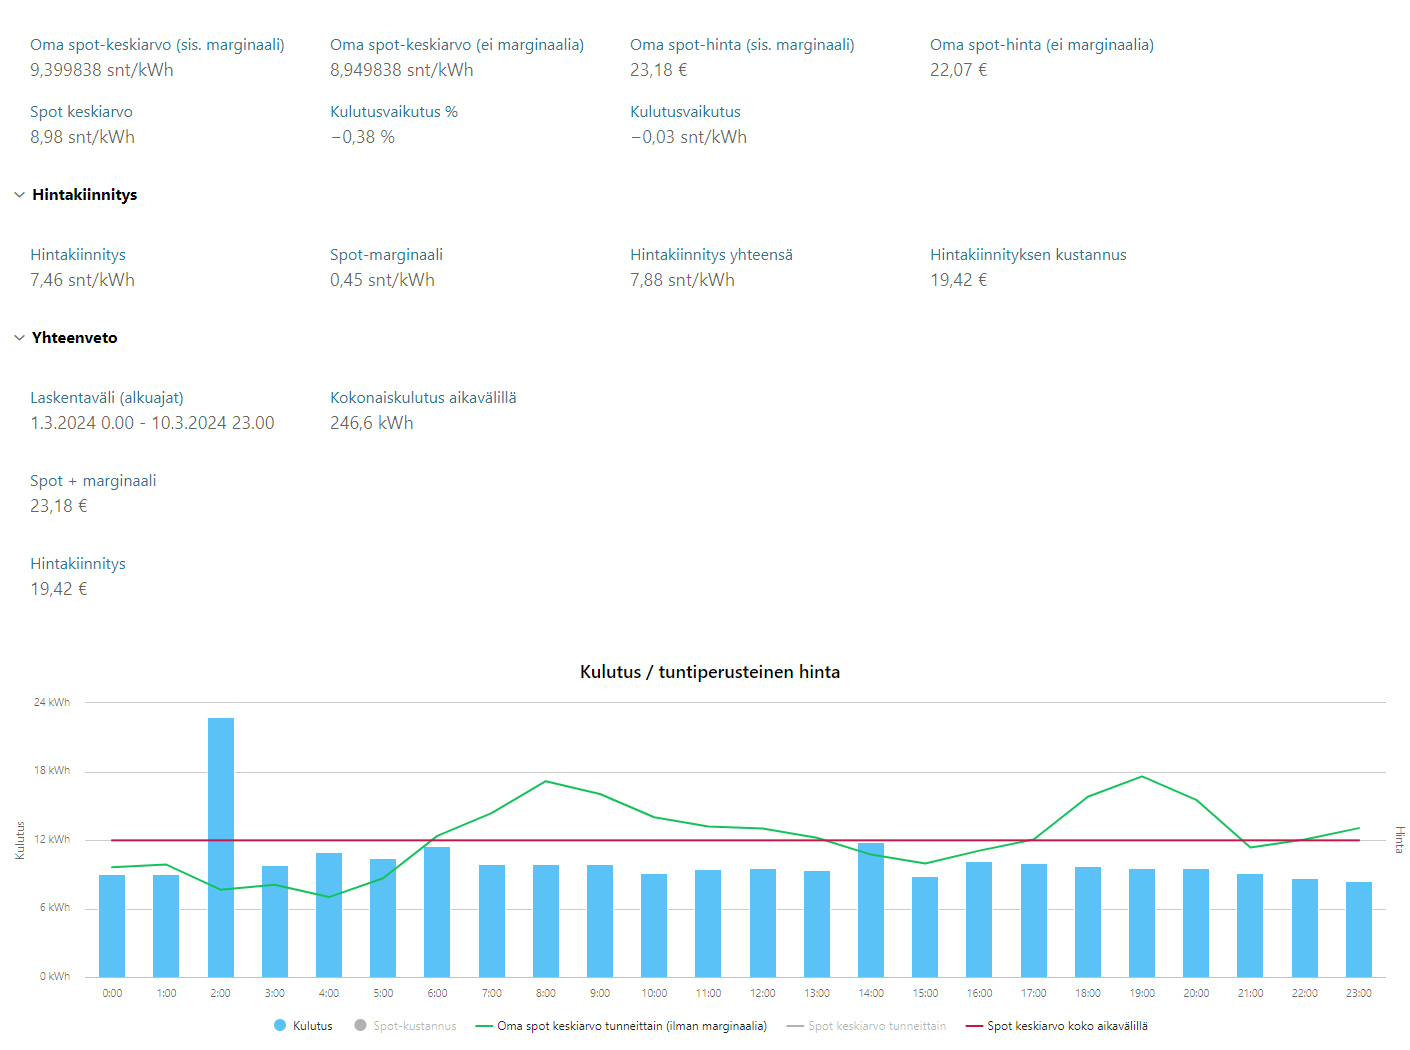Collapse the Yhteenveto section chevron
The width and height of the screenshot is (1410, 1050).
coord(19,338)
